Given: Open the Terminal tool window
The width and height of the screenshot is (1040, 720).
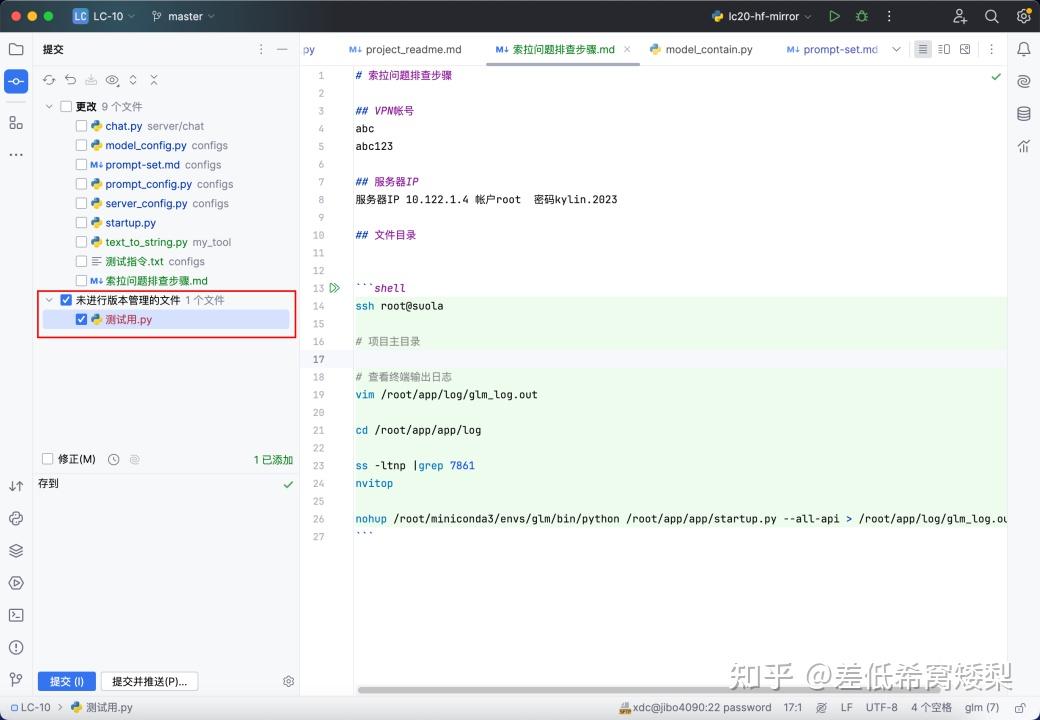Looking at the screenshot, I should click(x=16, y=615).
